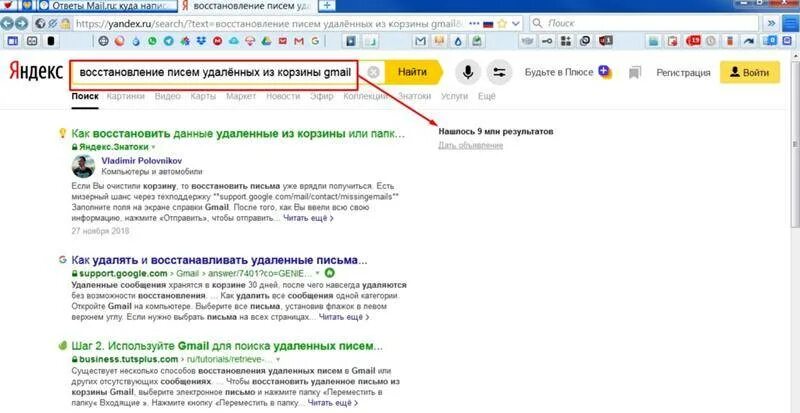Show more toolbar items with » chevron
This screenshot has width=800, height=413.
771,23
